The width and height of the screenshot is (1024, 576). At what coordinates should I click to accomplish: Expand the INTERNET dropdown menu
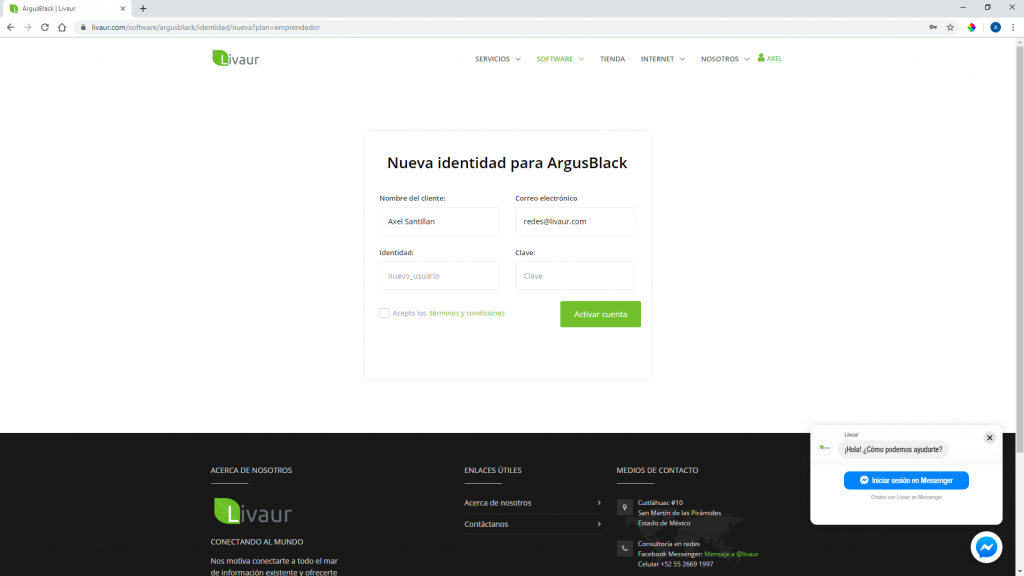pyautogui.click(x=662, y=59)
